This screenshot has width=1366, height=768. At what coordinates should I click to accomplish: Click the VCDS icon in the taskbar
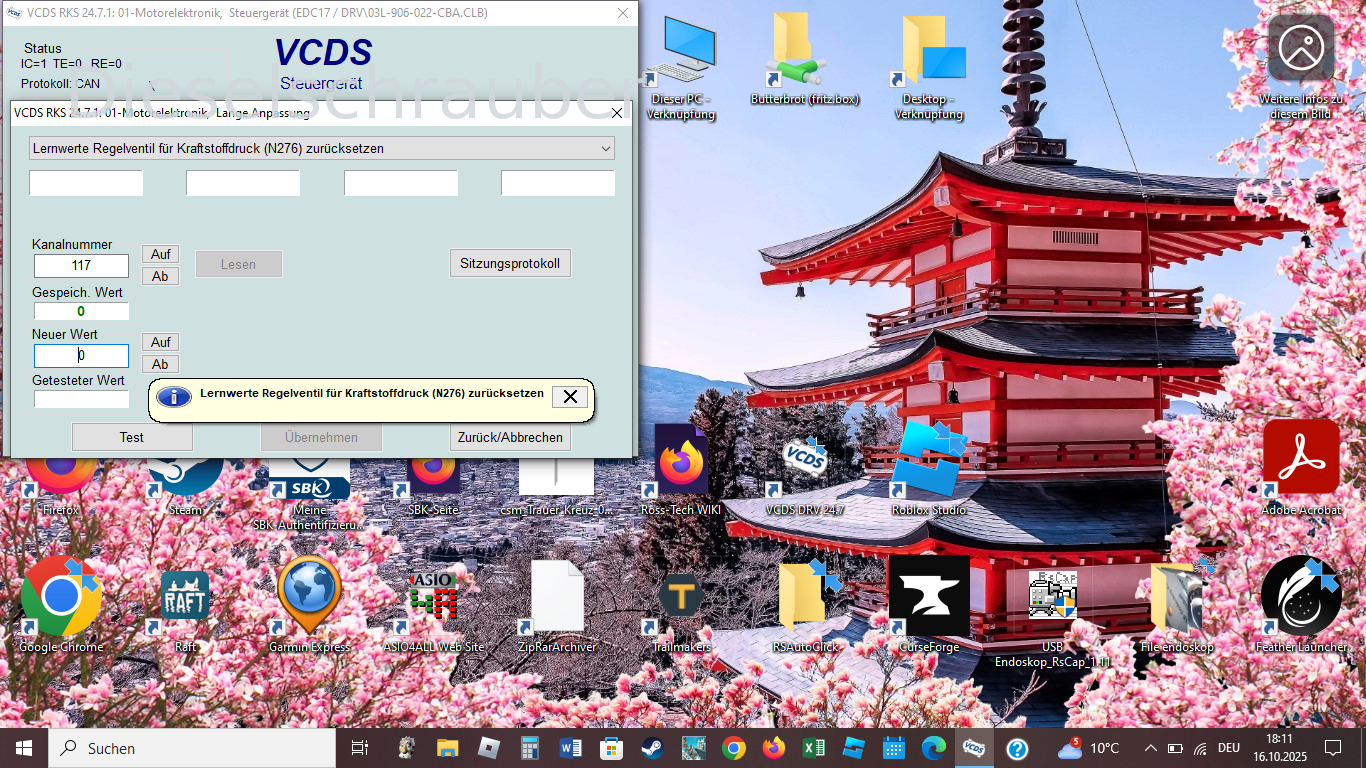[973, 748]
